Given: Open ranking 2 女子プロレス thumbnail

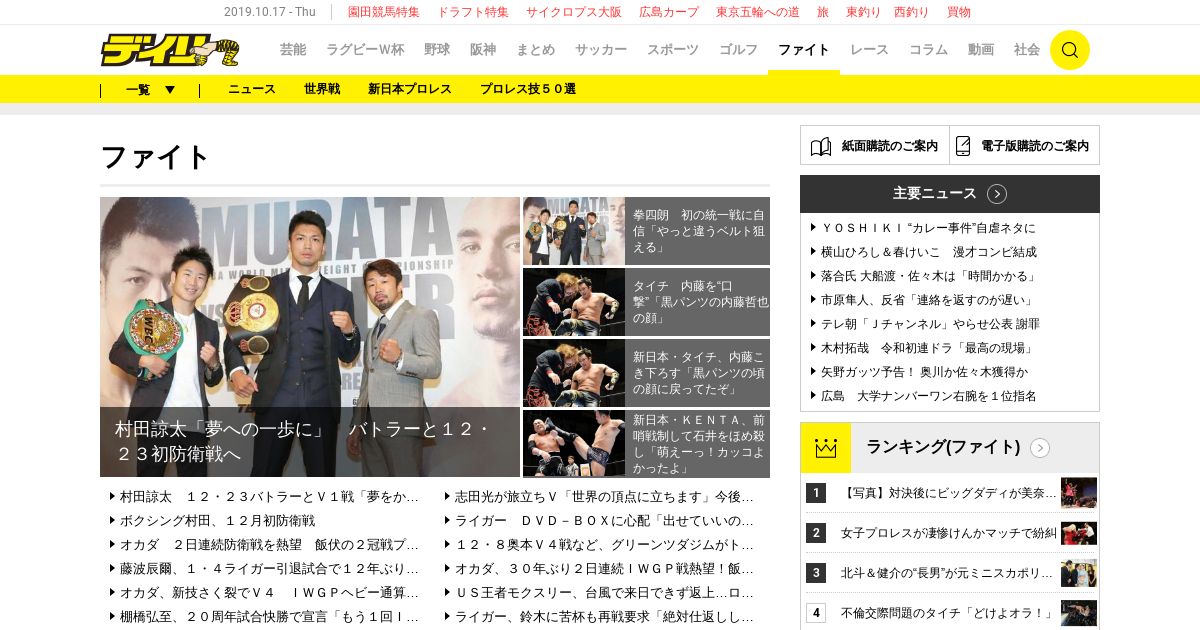Looking at the screenshot, I should (x=1079, y=533).
